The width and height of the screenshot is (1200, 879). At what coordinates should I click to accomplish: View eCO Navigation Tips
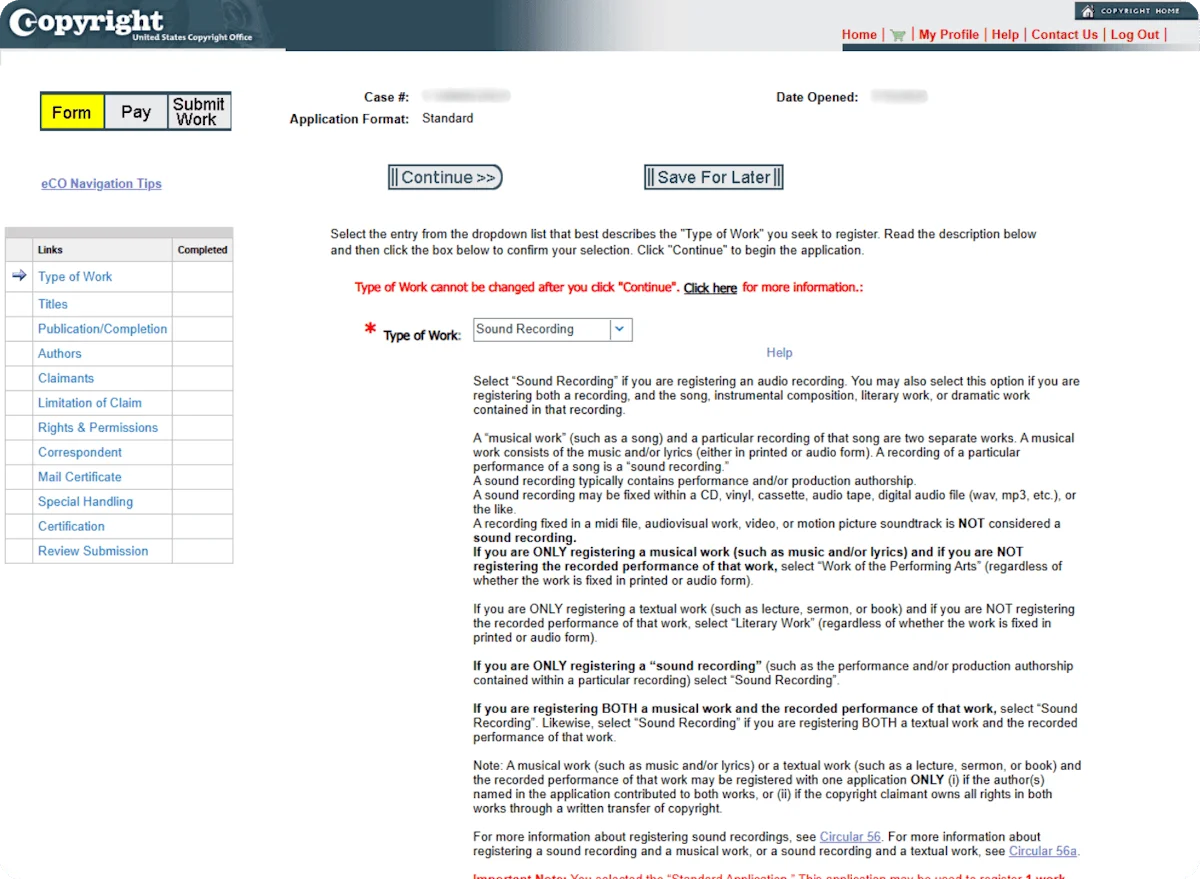point(100,183)
